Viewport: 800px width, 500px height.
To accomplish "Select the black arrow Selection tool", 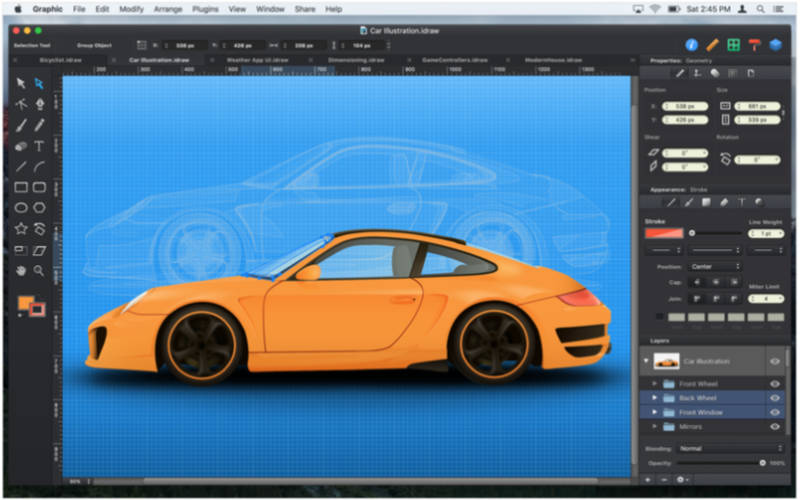I will pyautogui.click(x=21, y=83).
